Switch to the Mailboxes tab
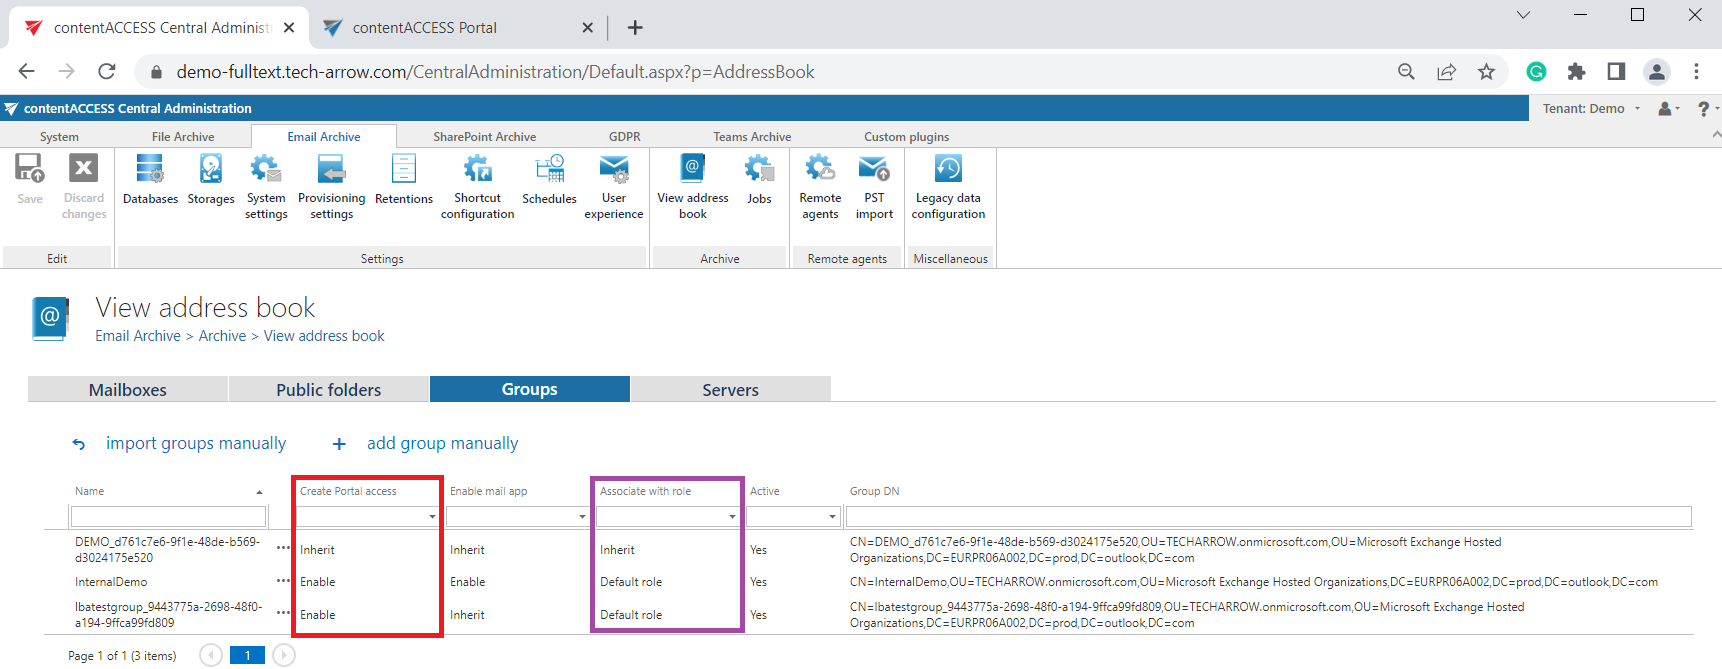Screen dimensions: 1722x669 click(x=128, y=390)
